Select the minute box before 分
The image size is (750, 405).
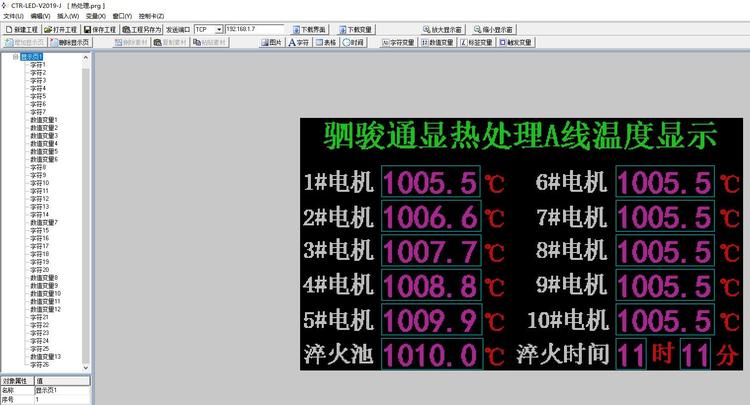pos(695,354)
